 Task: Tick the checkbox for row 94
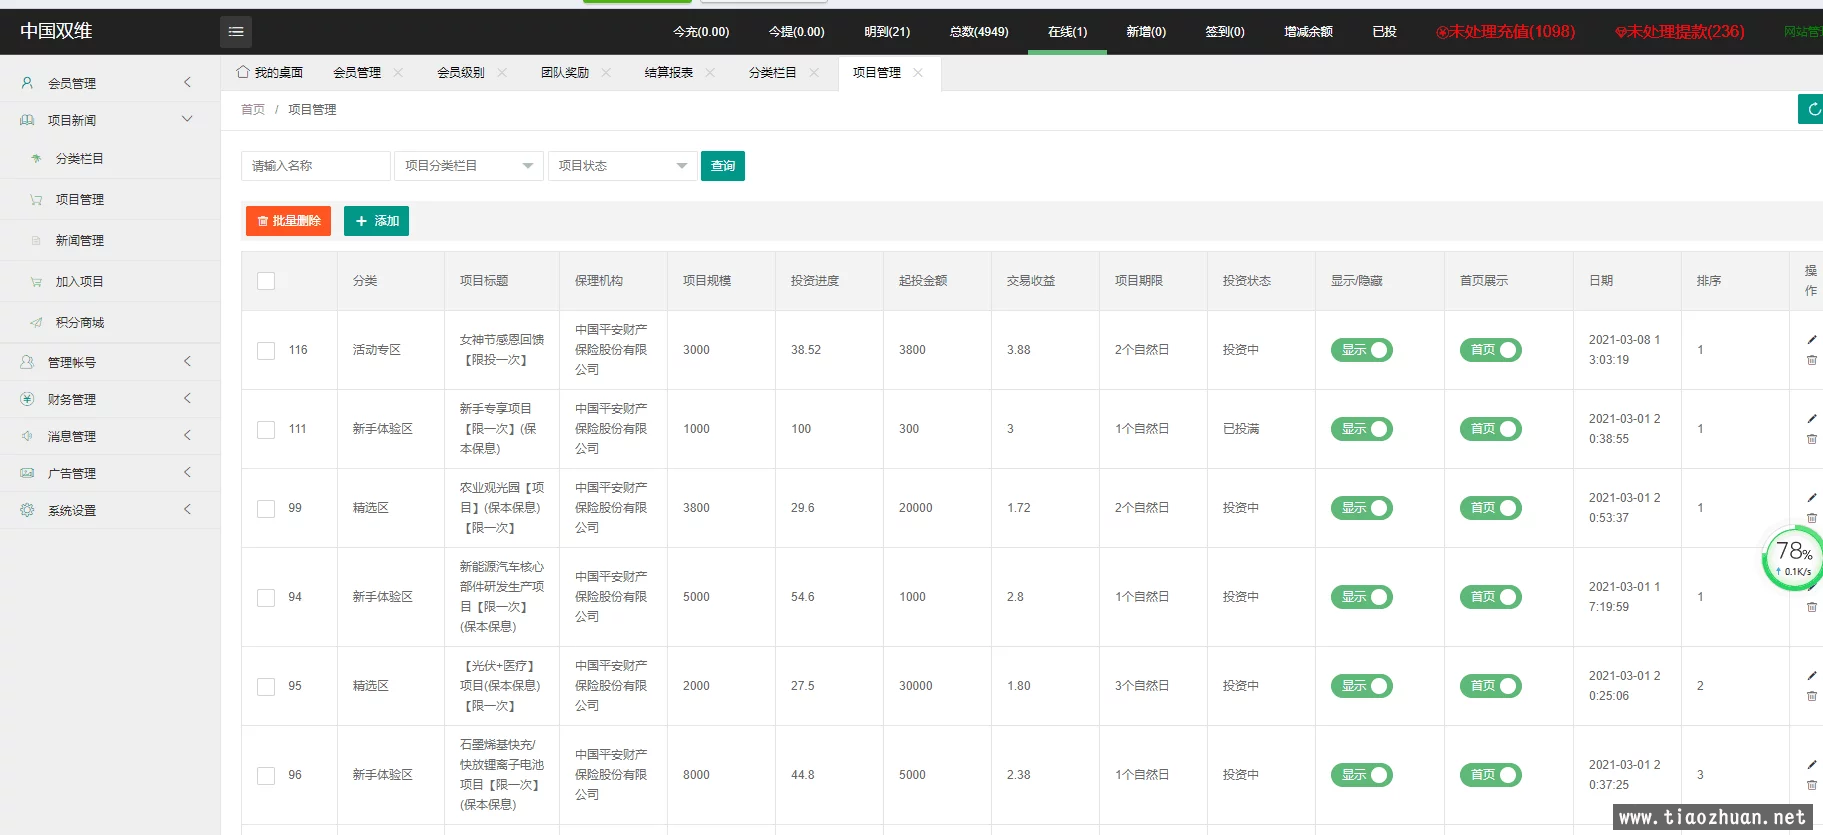[266, 597]
